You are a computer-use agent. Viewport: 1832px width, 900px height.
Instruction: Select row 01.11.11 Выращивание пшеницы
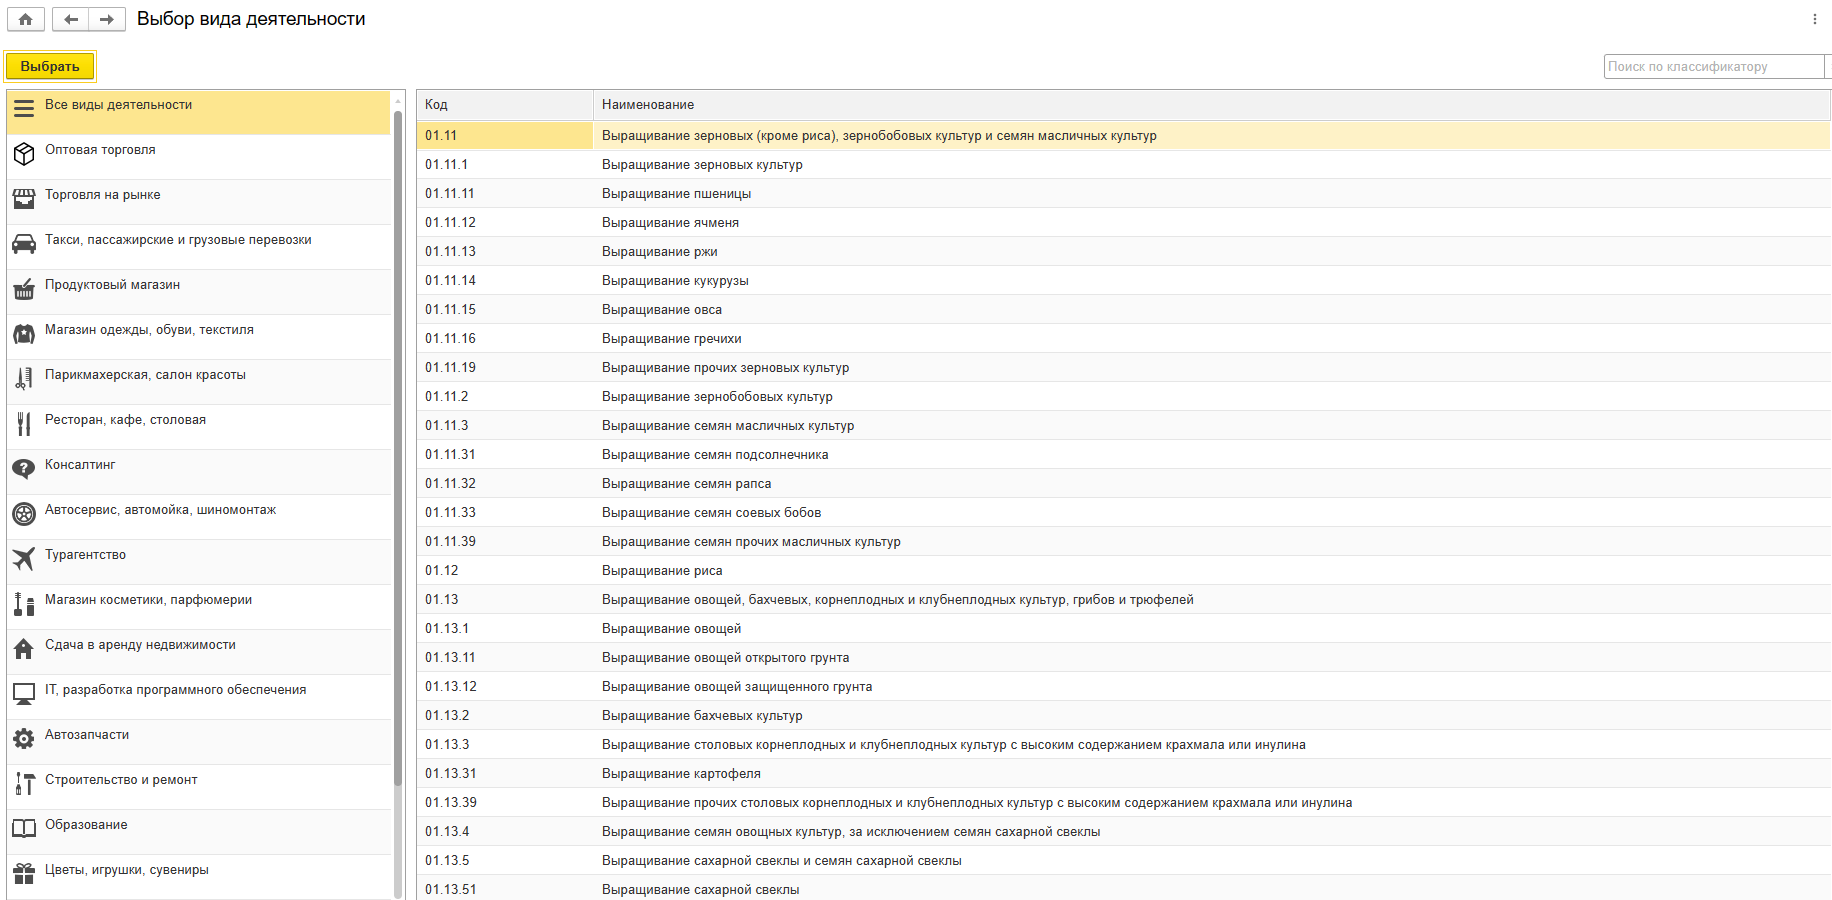[676, 194]
